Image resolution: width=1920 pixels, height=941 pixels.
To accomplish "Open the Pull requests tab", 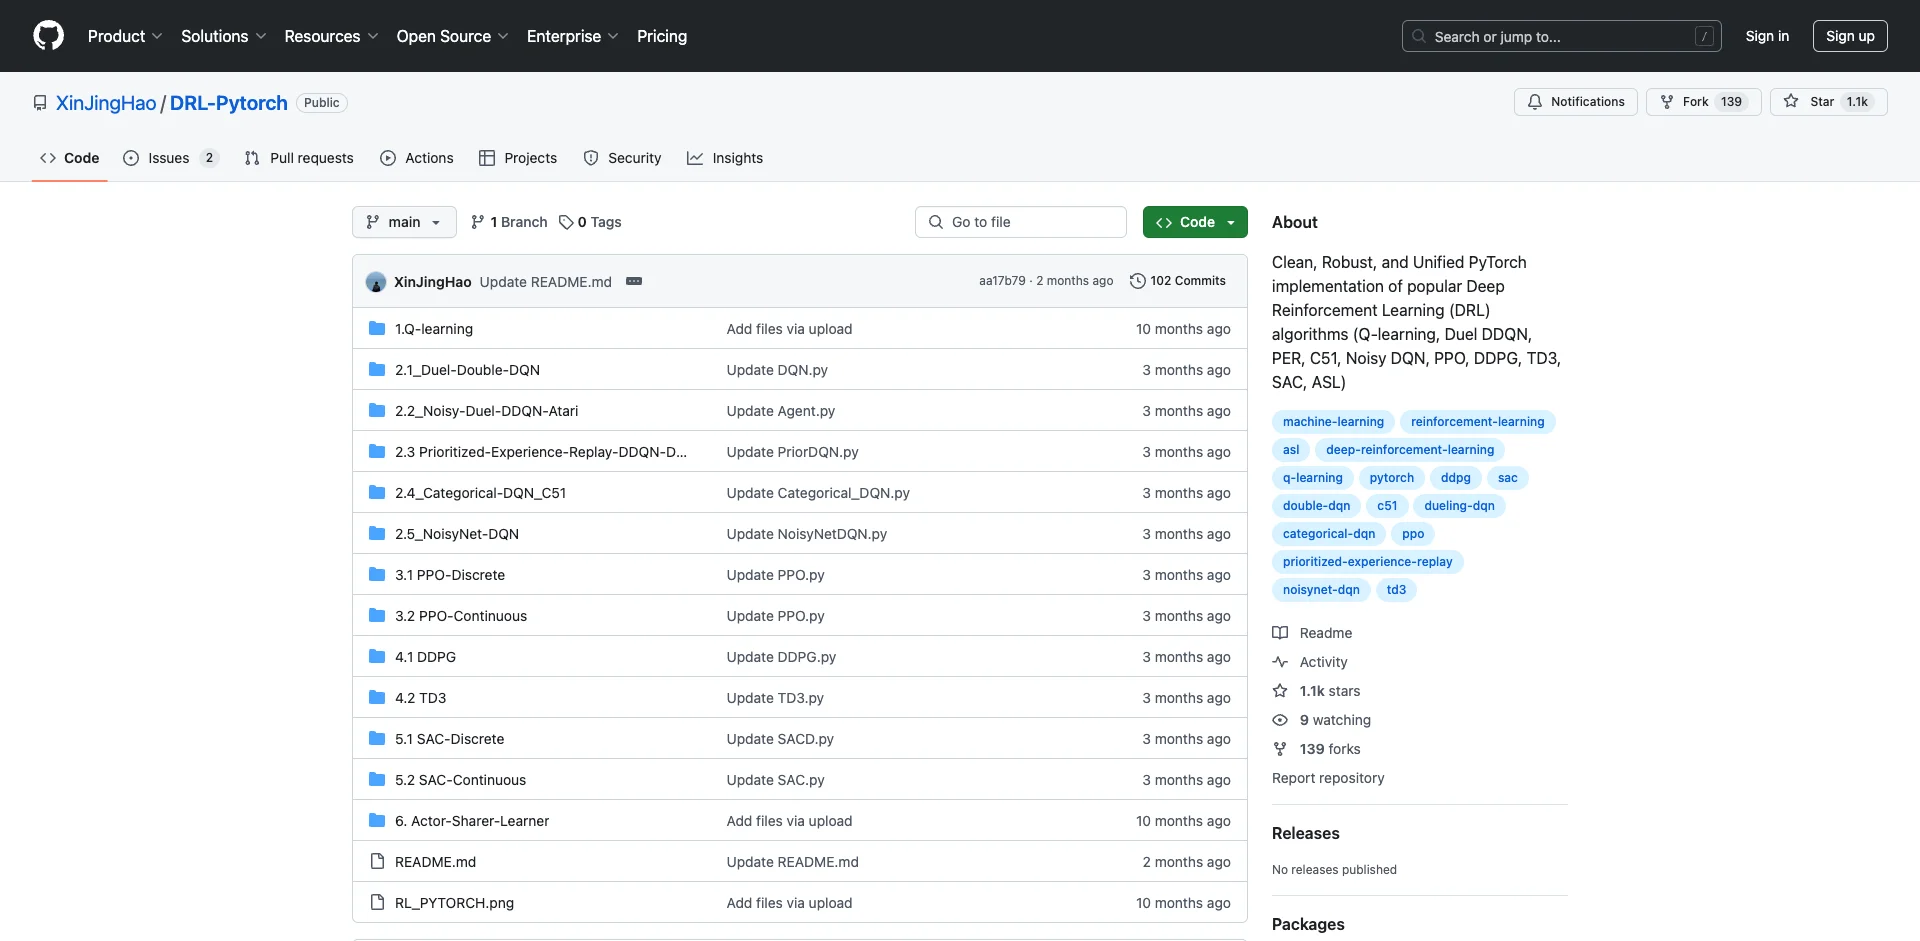I will [299, 158].
